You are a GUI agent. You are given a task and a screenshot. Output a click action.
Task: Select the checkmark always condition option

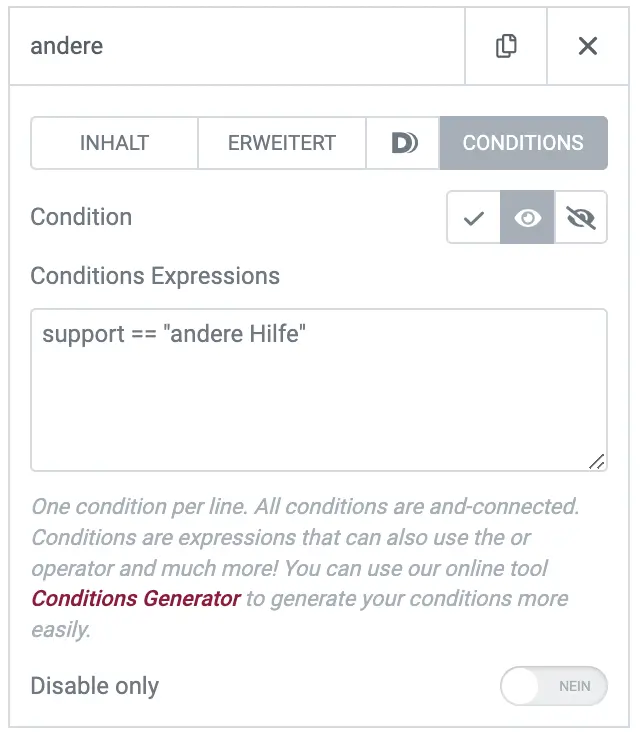click(473, 217)
